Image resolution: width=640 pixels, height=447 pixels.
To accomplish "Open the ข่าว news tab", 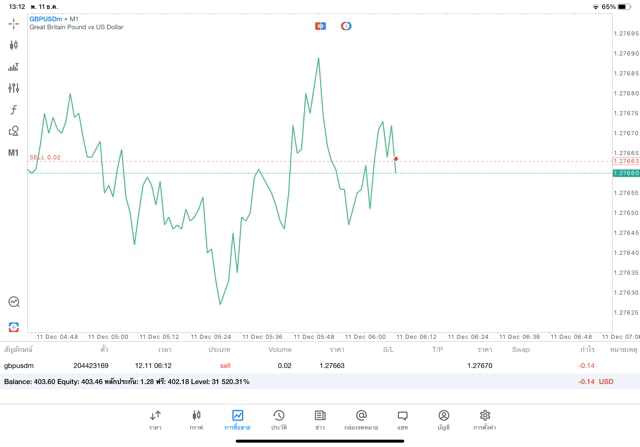I will (320, 419).
